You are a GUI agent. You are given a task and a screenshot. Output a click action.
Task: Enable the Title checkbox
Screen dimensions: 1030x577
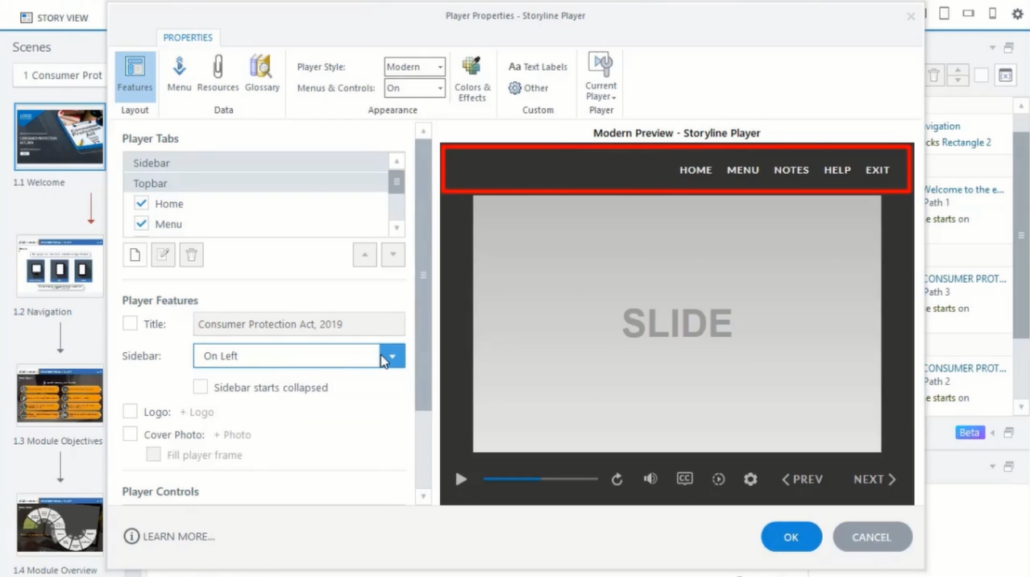(130, 323)
